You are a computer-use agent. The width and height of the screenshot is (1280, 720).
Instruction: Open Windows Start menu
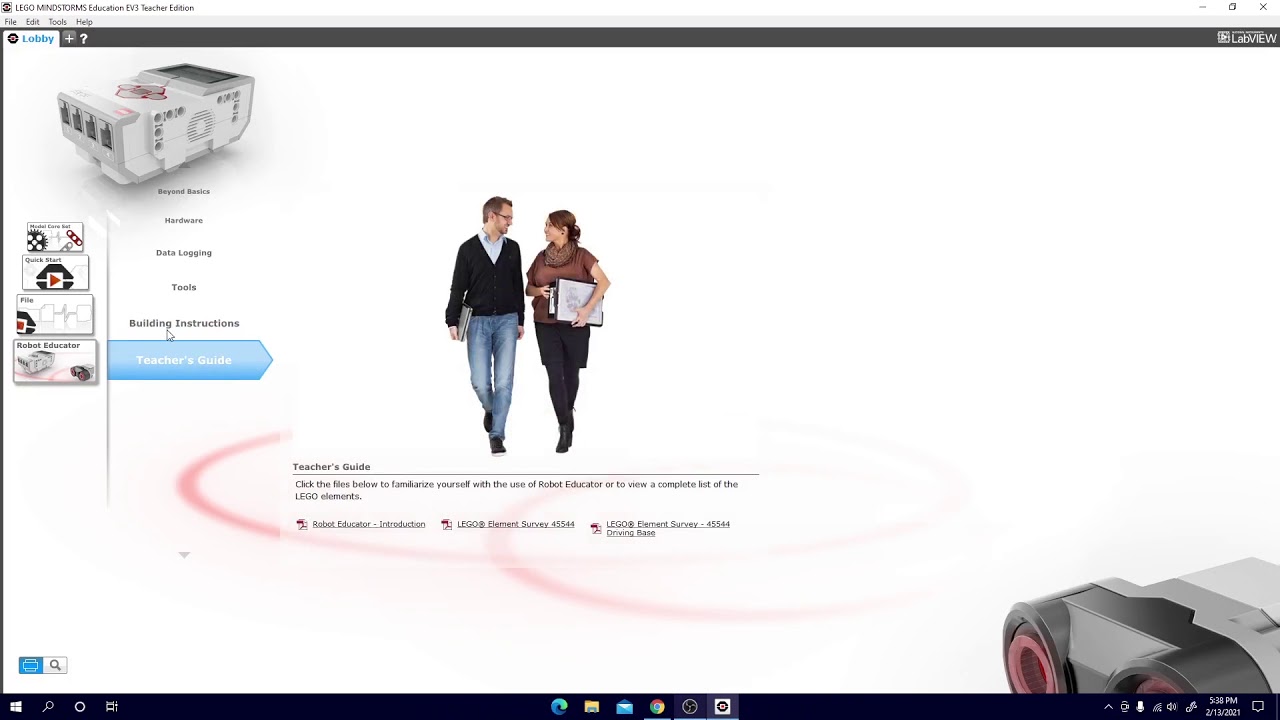pyautogui.click(x=16, y=707)
